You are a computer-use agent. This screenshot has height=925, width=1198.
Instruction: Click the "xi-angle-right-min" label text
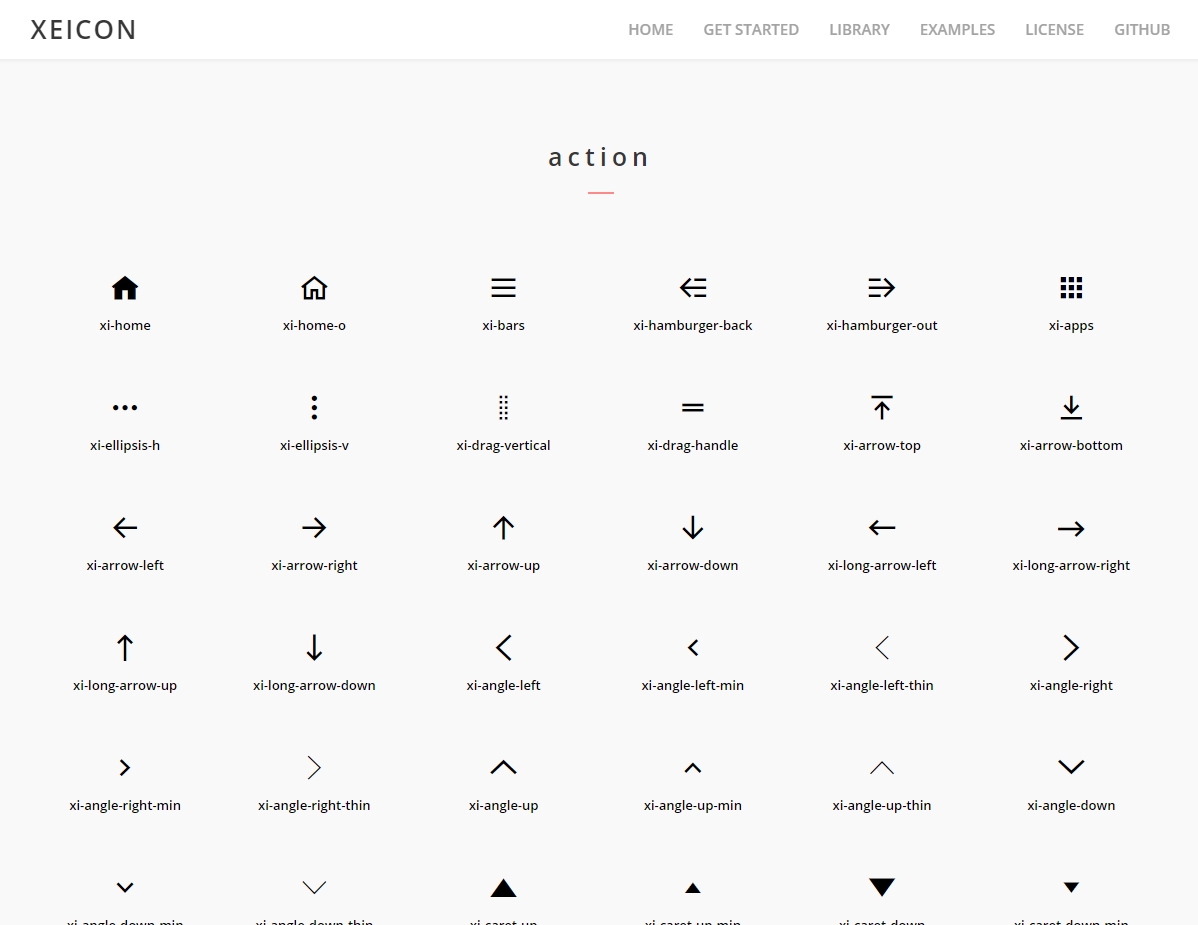click(x=125, y=805)
